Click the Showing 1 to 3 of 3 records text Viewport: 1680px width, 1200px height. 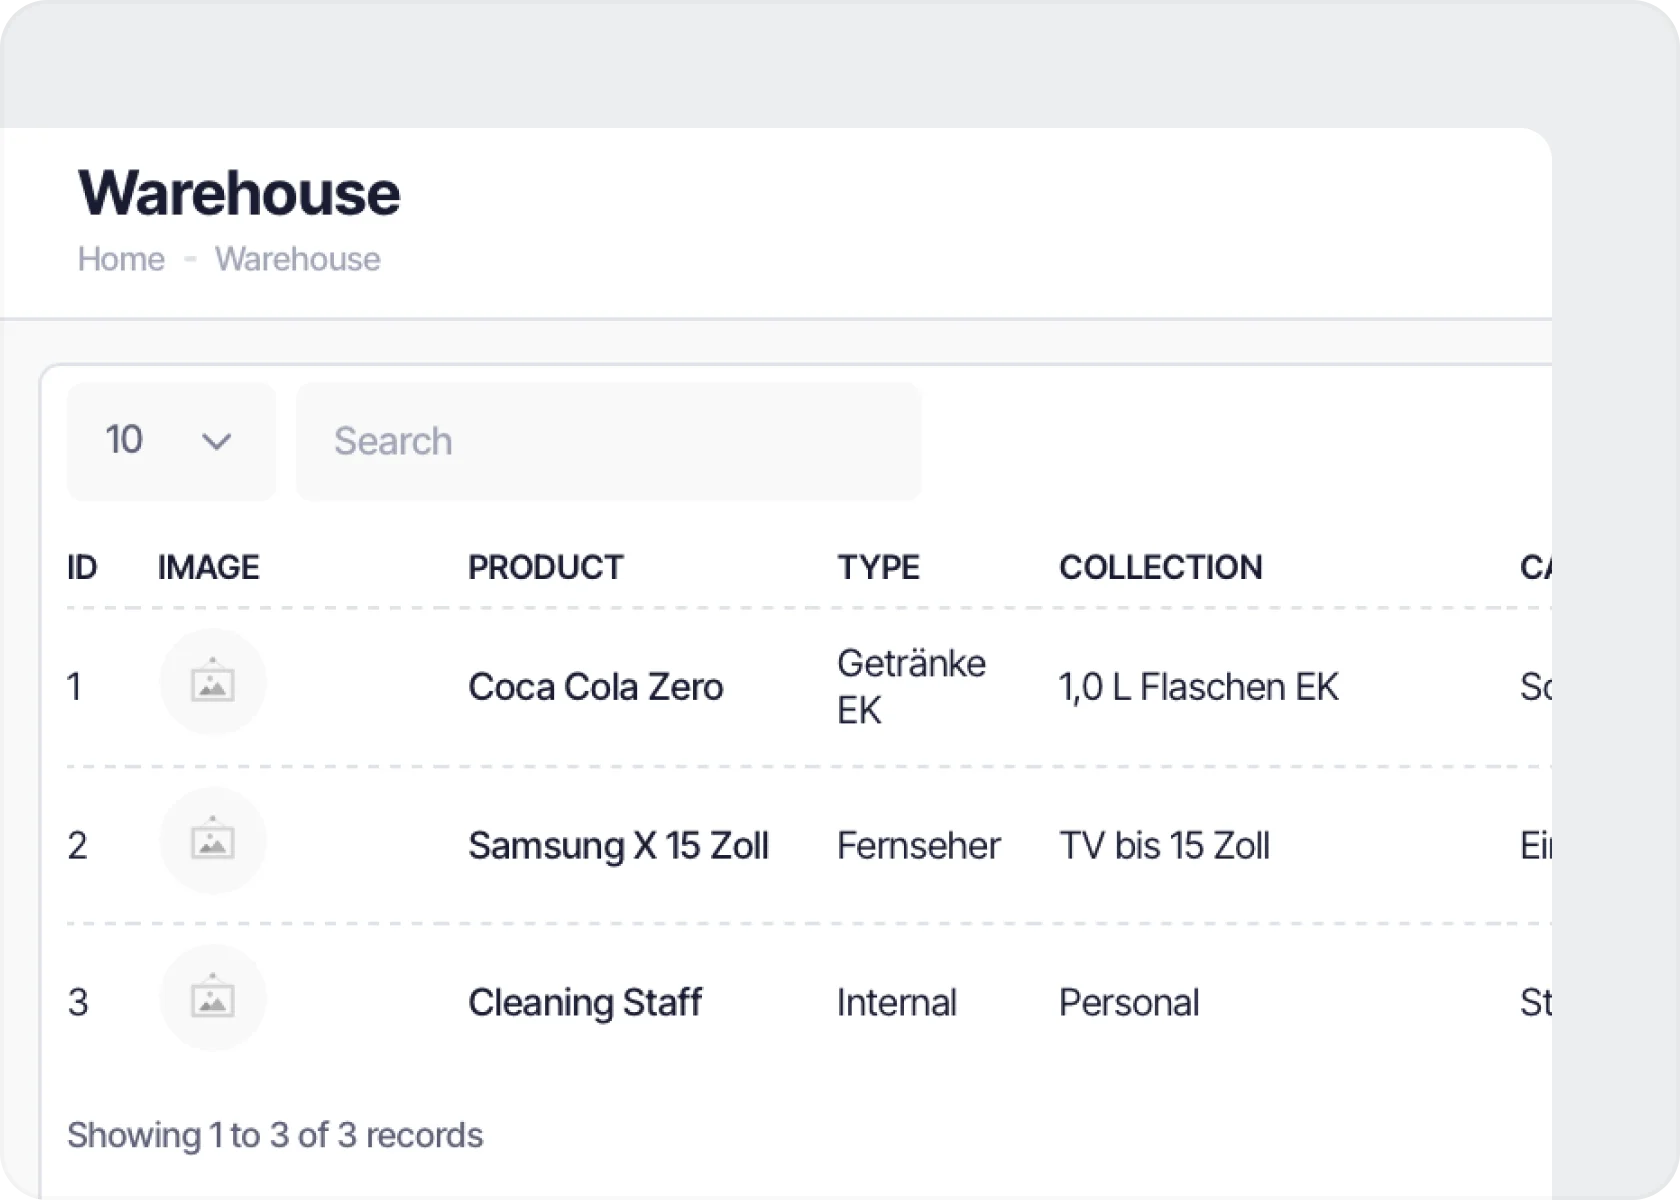pyautogui.click(x=275, y=1135)
